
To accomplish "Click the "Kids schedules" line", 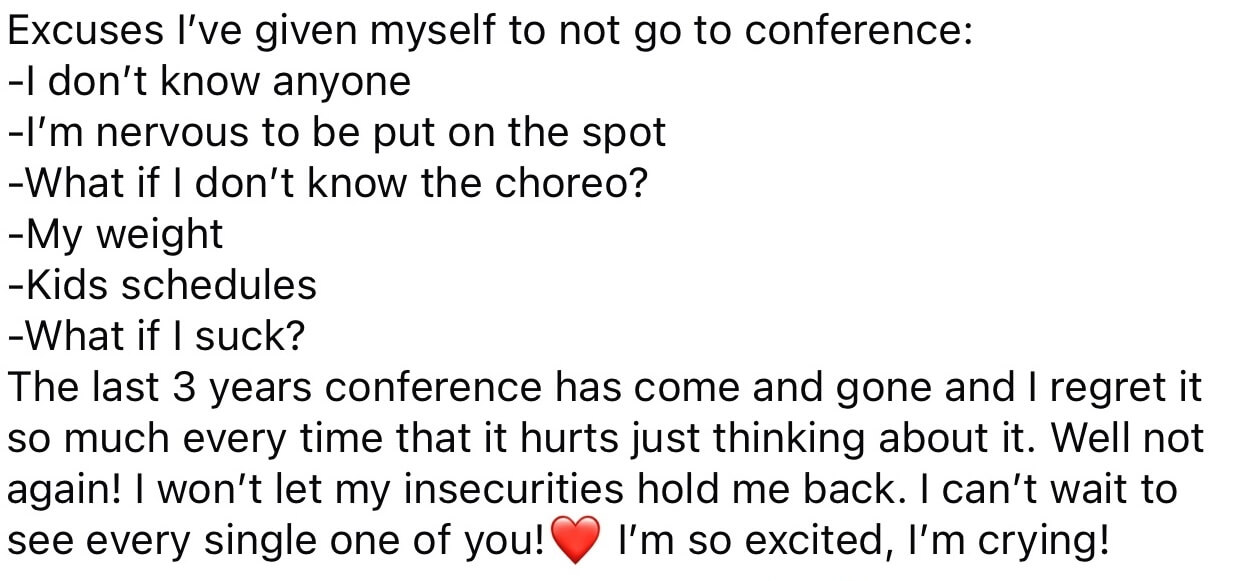I will [162, 285].
